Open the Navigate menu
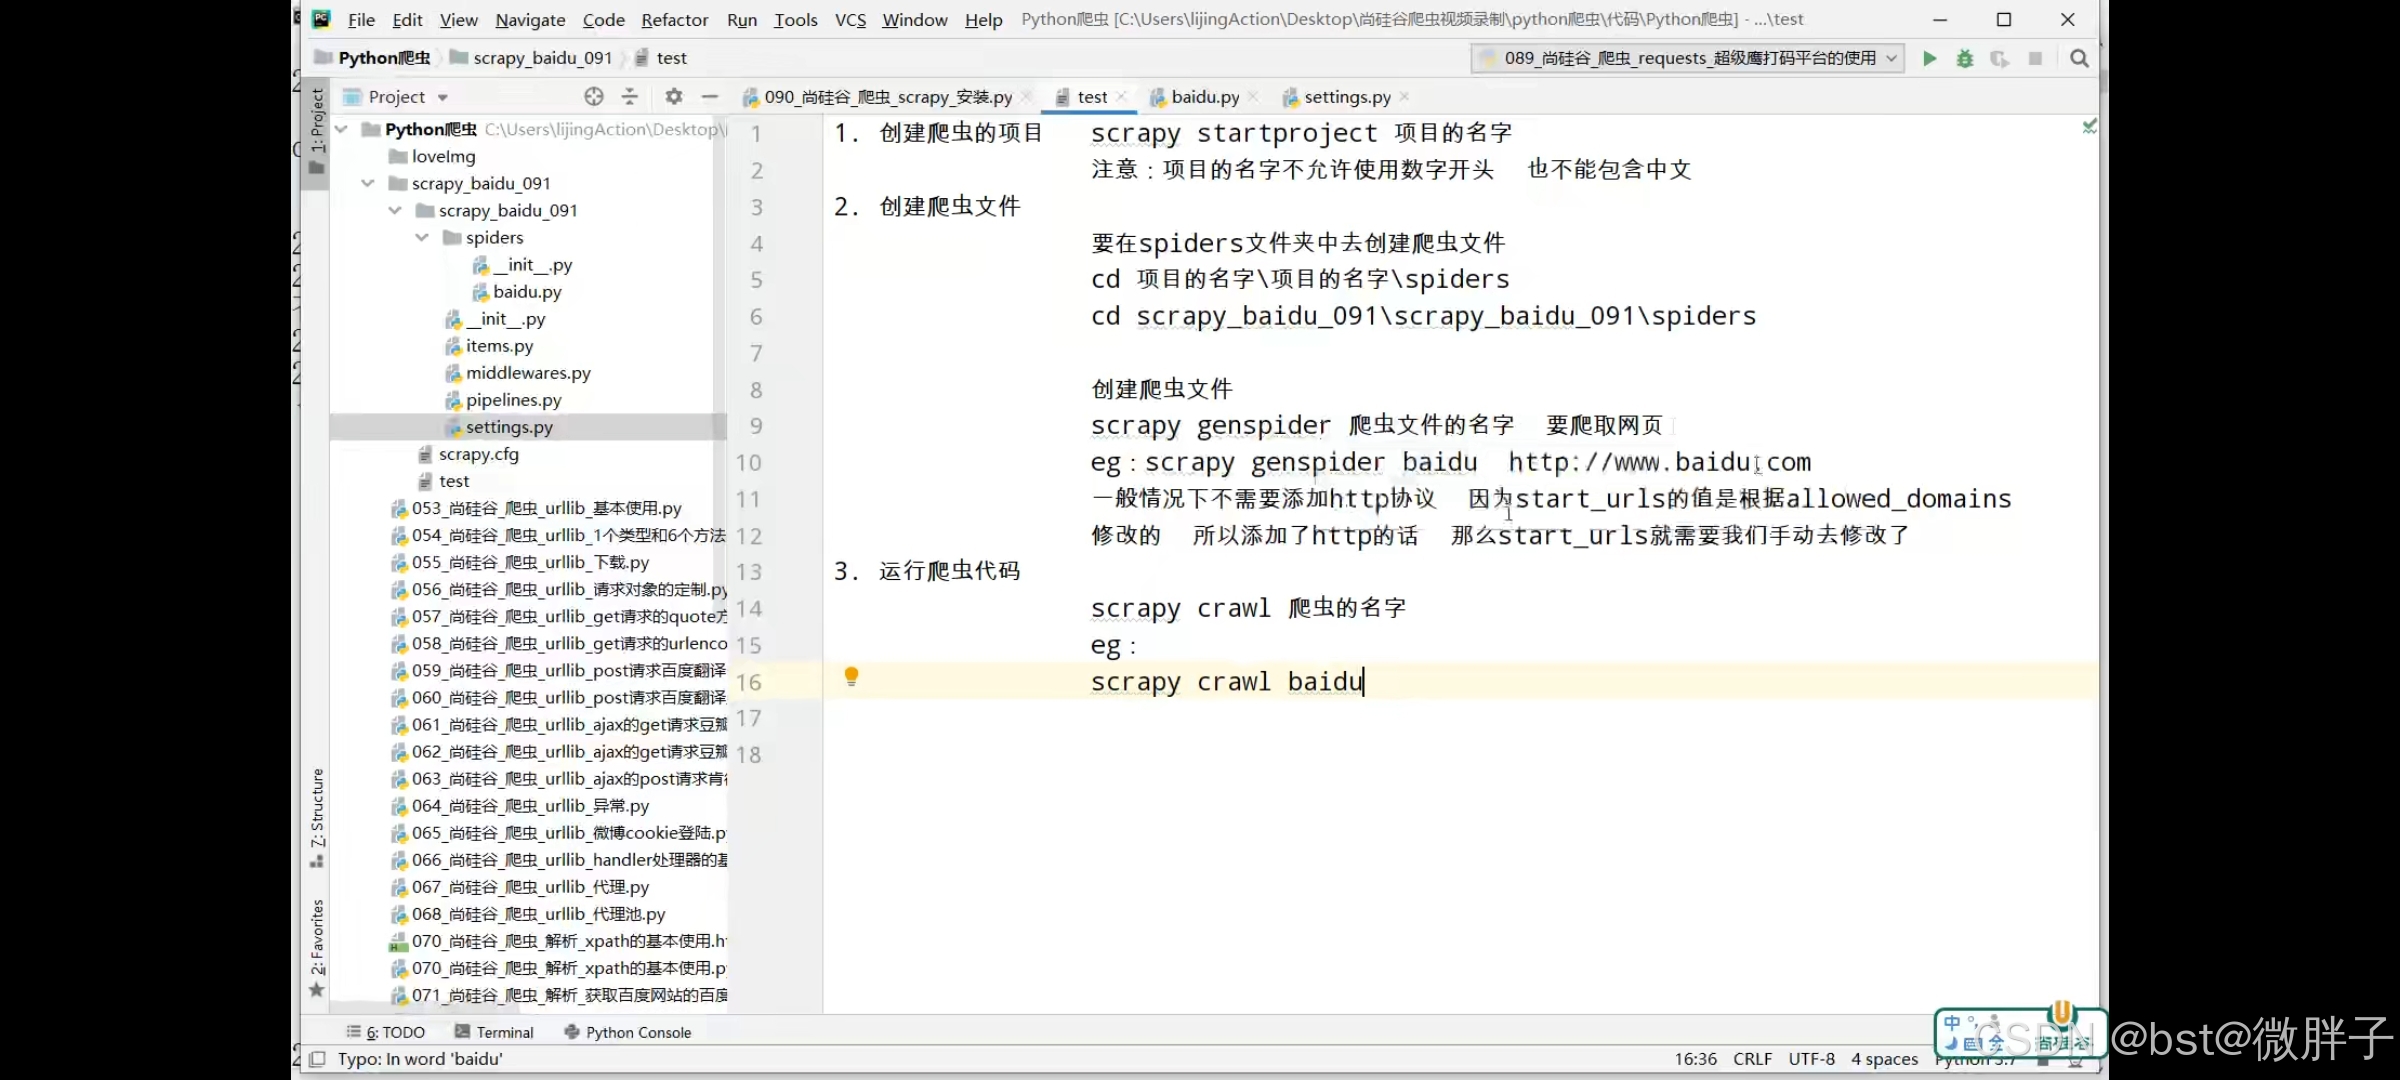 pyautogui.click(x=530, y=19)
